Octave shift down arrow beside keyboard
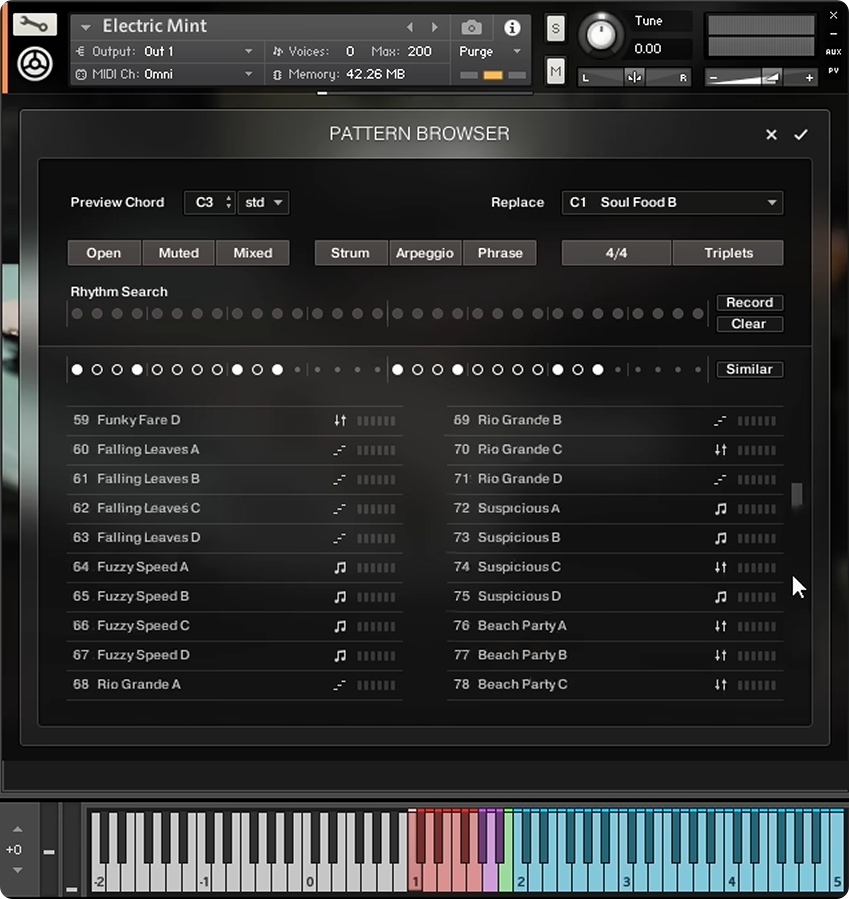Image resolution: width=849 pixels, height=899 pixels. [x=18, y=870]
